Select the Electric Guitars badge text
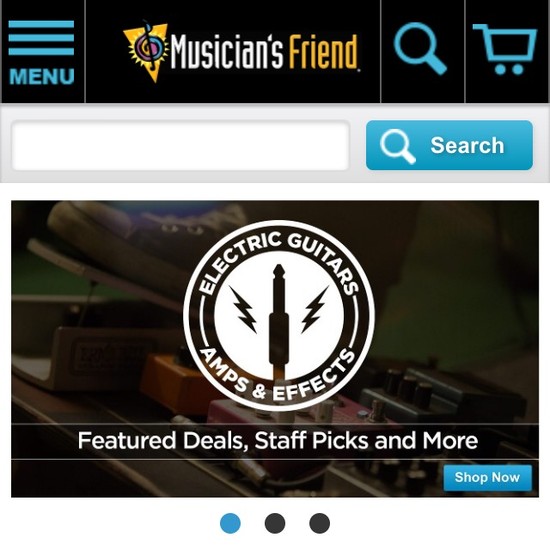The height and width of the screenshot is (550, 550). (x=279, y=261)
